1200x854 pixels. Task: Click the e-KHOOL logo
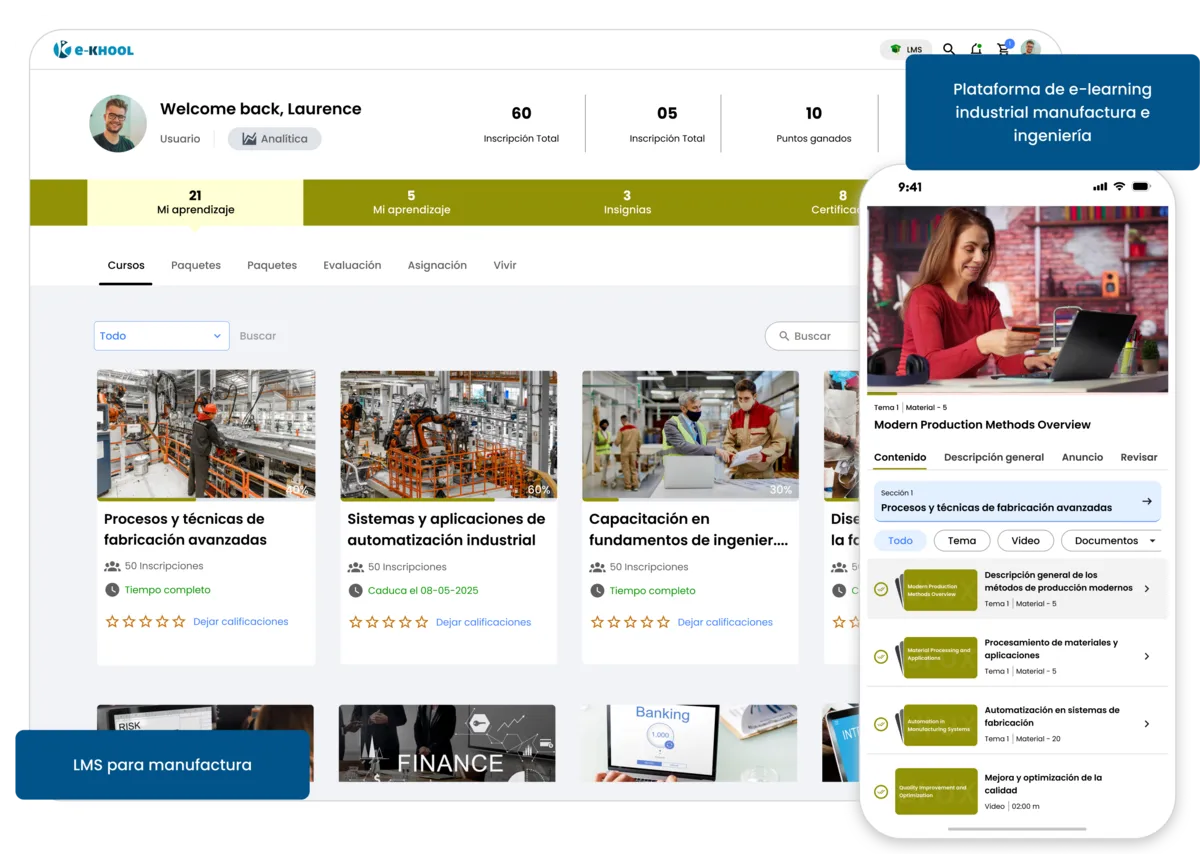click(93, 48)
